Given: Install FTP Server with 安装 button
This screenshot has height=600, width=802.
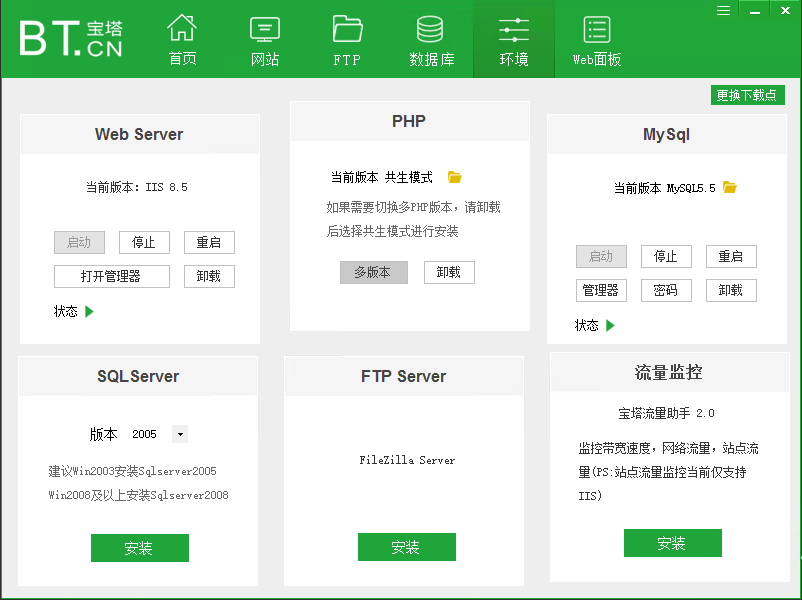Looking at the screenshot, I should pos(407,547).
